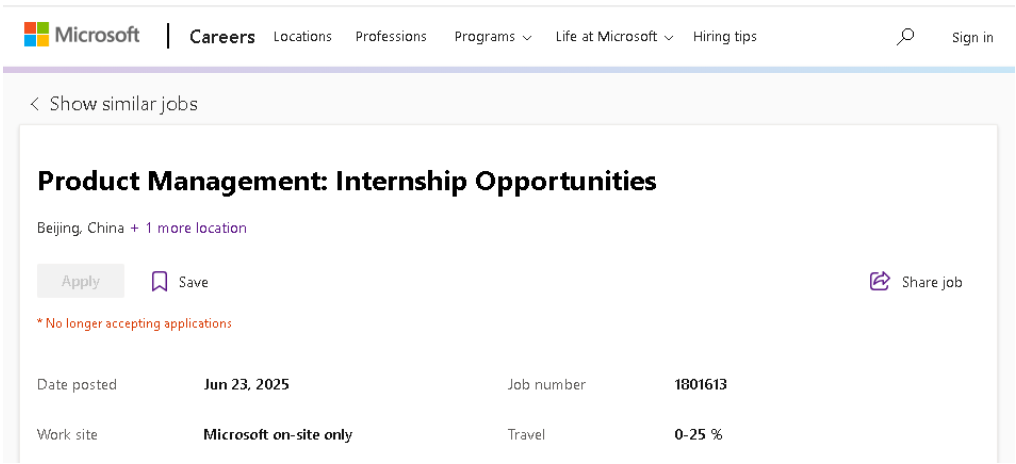Click the back chevron beside Show similar jobs
Screen dimensions: 1016x464
[x=34, y=104]
